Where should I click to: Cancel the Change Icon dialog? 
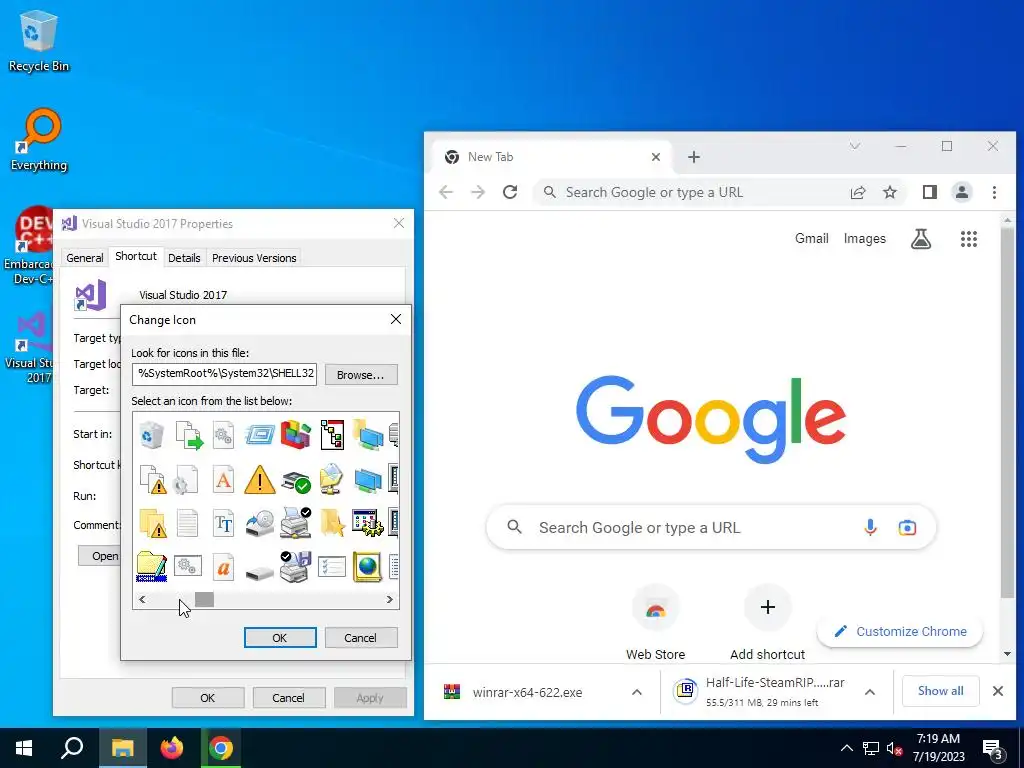pyautogui.click(x=360, y=637)
